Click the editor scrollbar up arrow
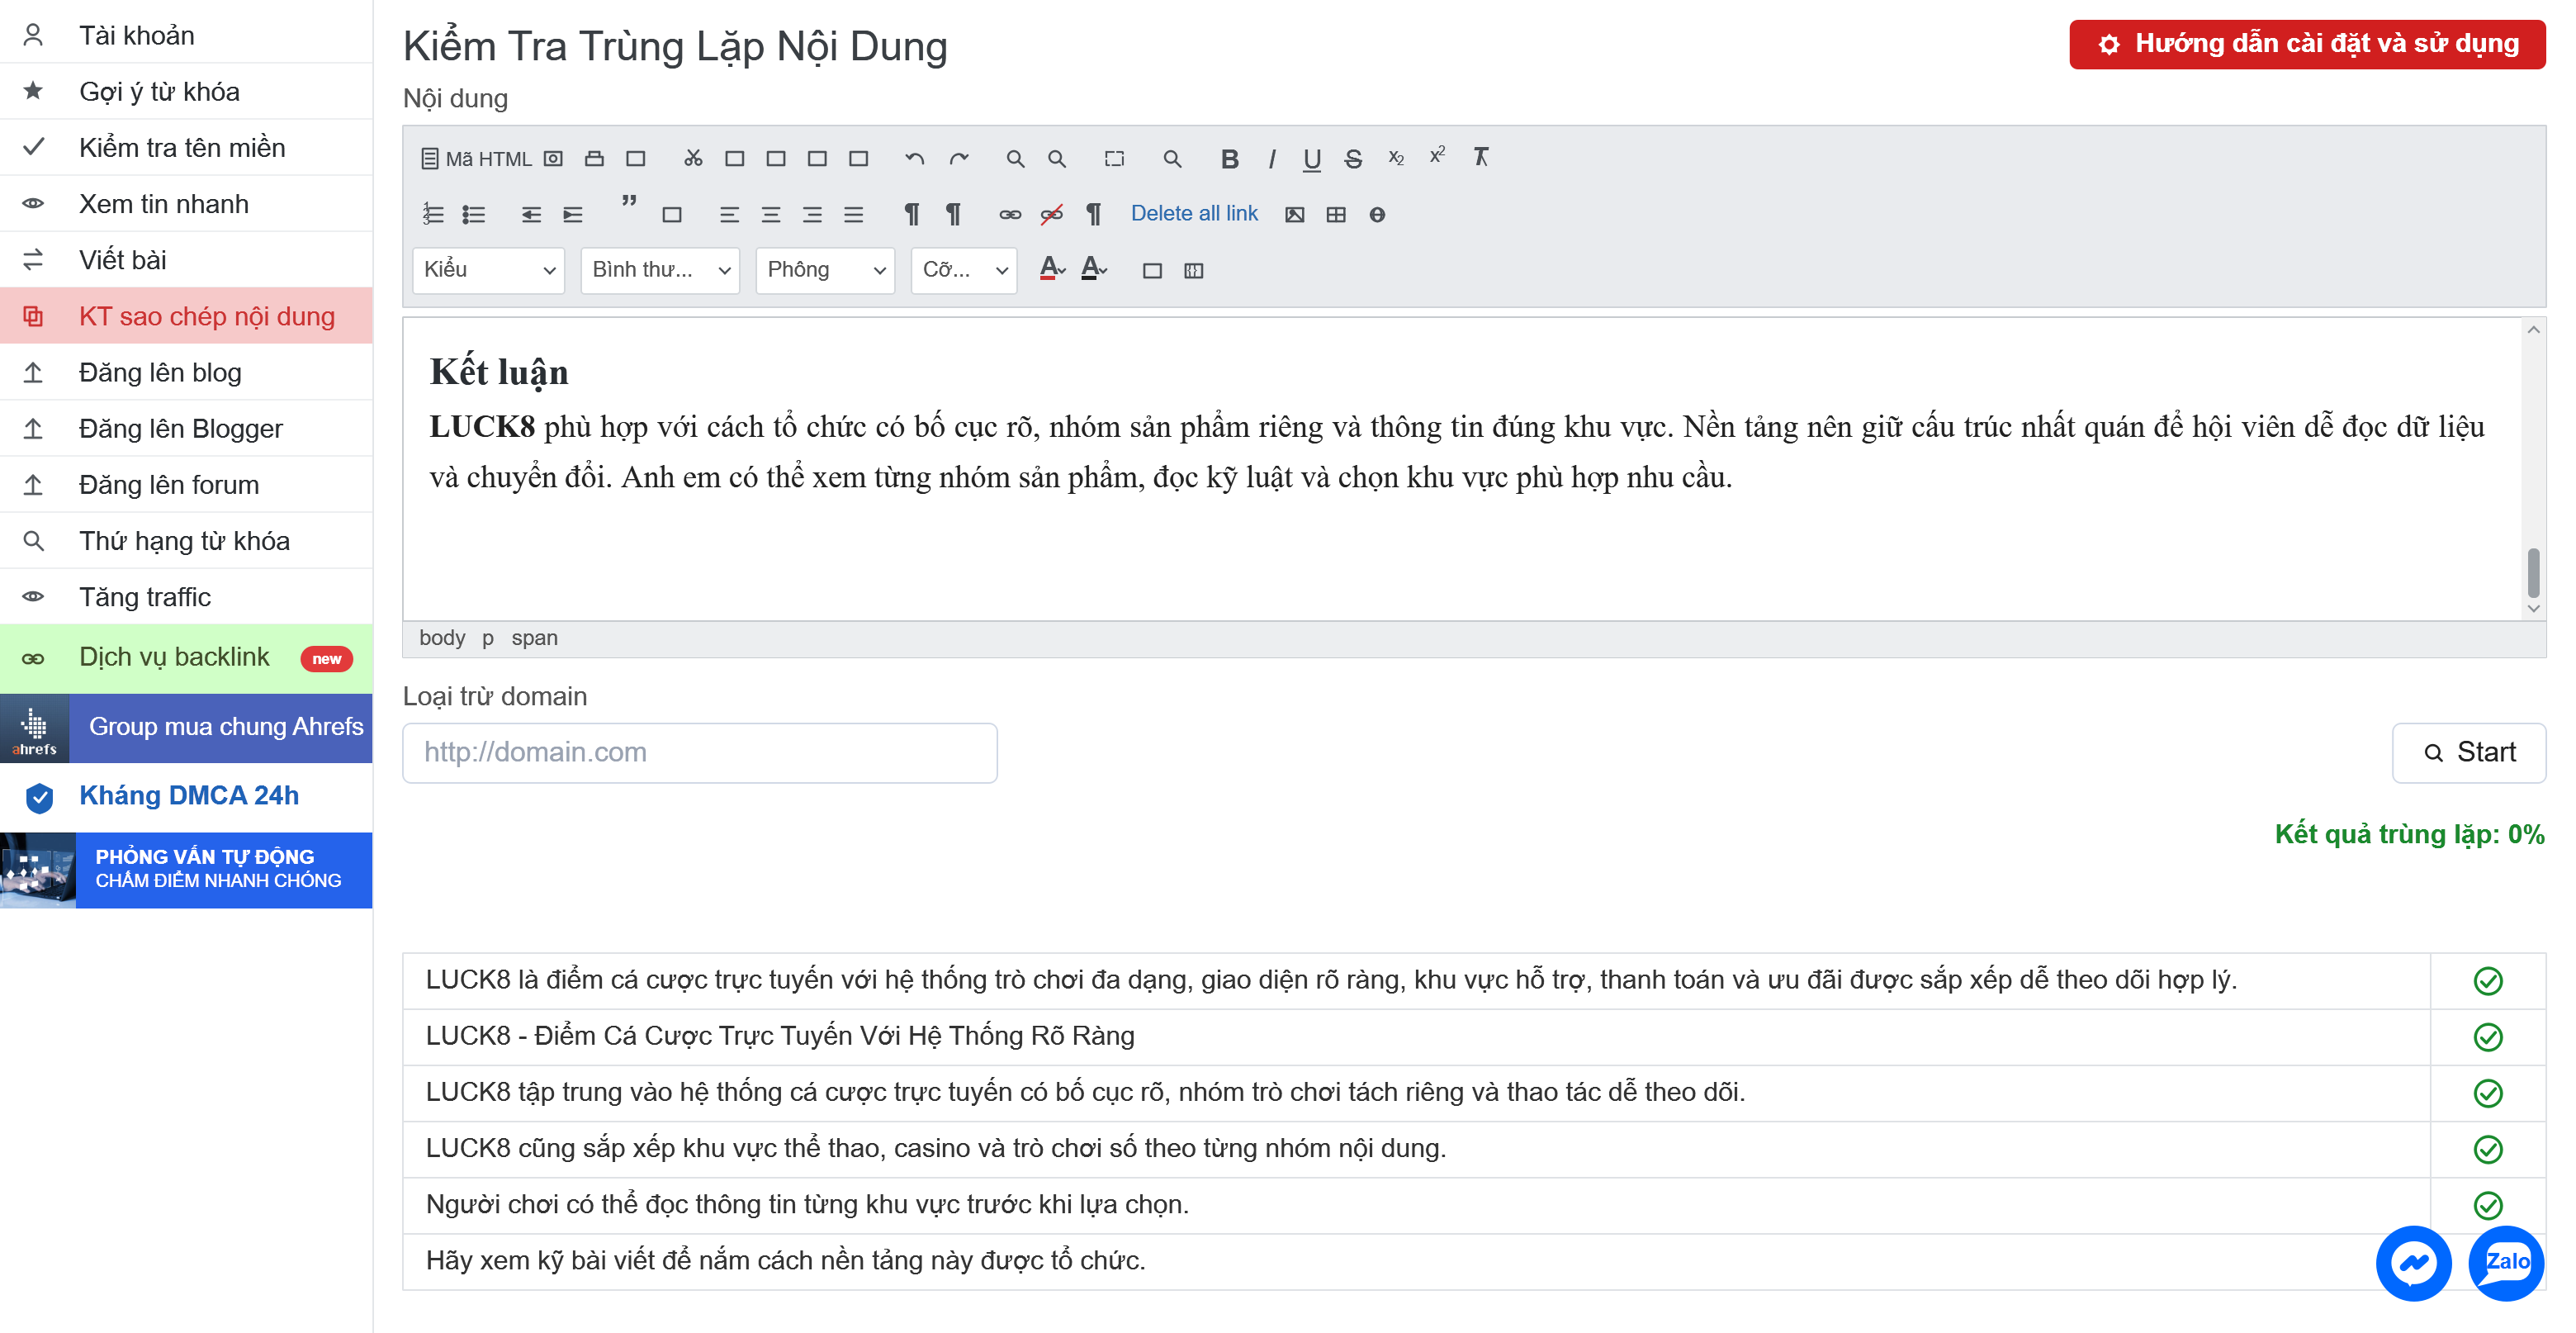Viewport: 2576px width, 1333px height. (x=2533, y=330)
